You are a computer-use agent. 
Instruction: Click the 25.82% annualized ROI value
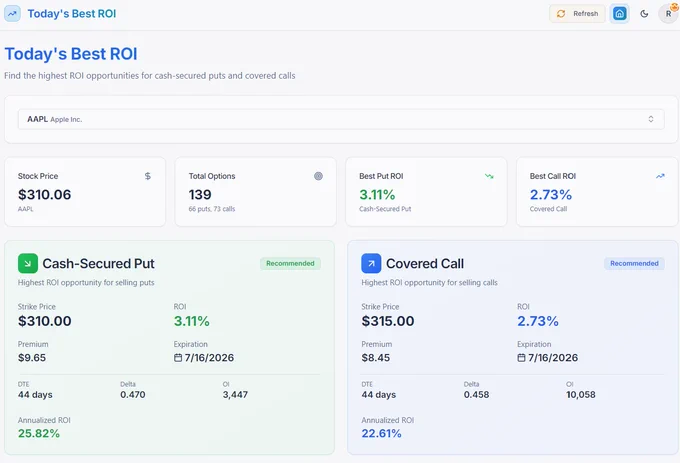[x=39, y=434]
